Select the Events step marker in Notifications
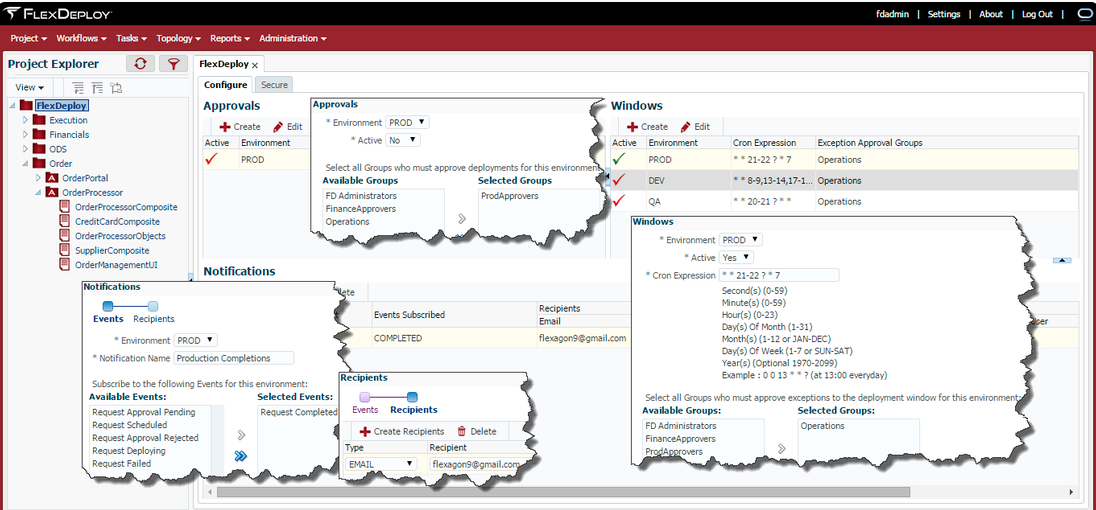This screenshot has height=510, width=1096. (x=108, y=306)
